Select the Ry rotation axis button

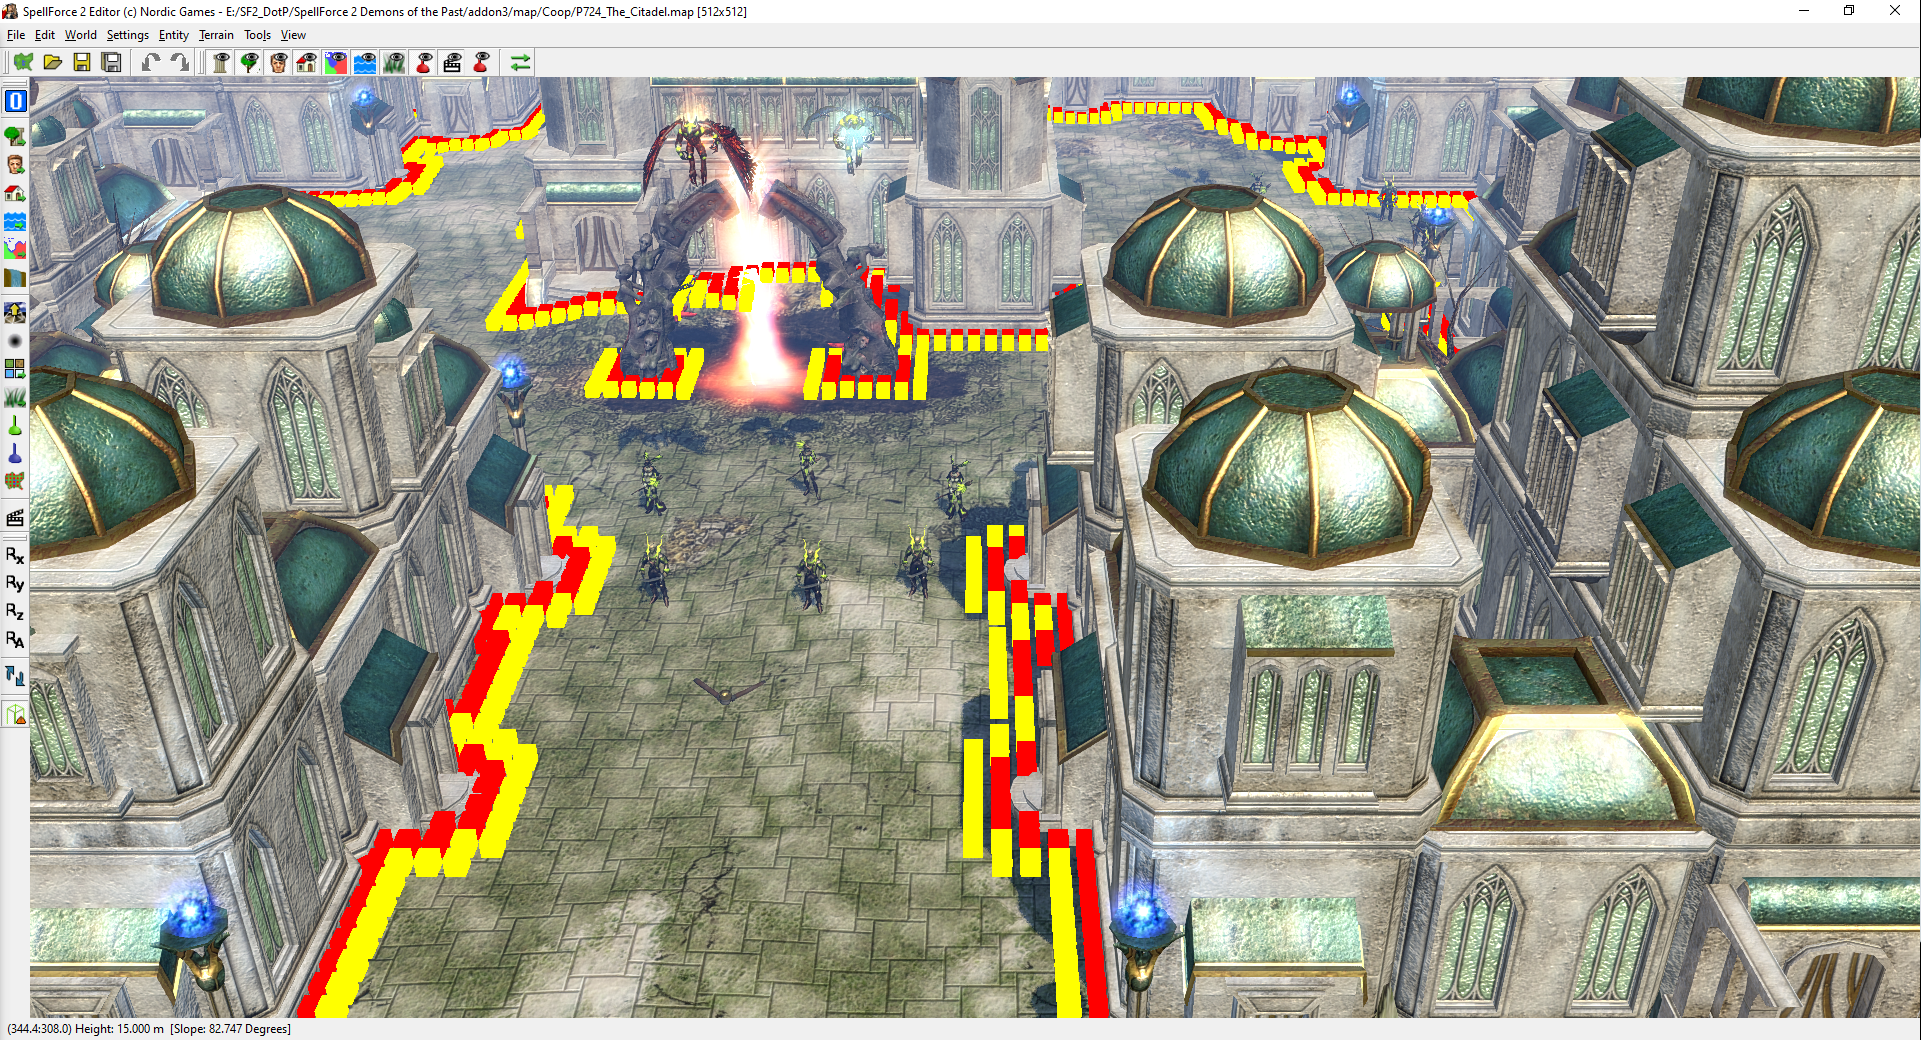tap(15, 583)
